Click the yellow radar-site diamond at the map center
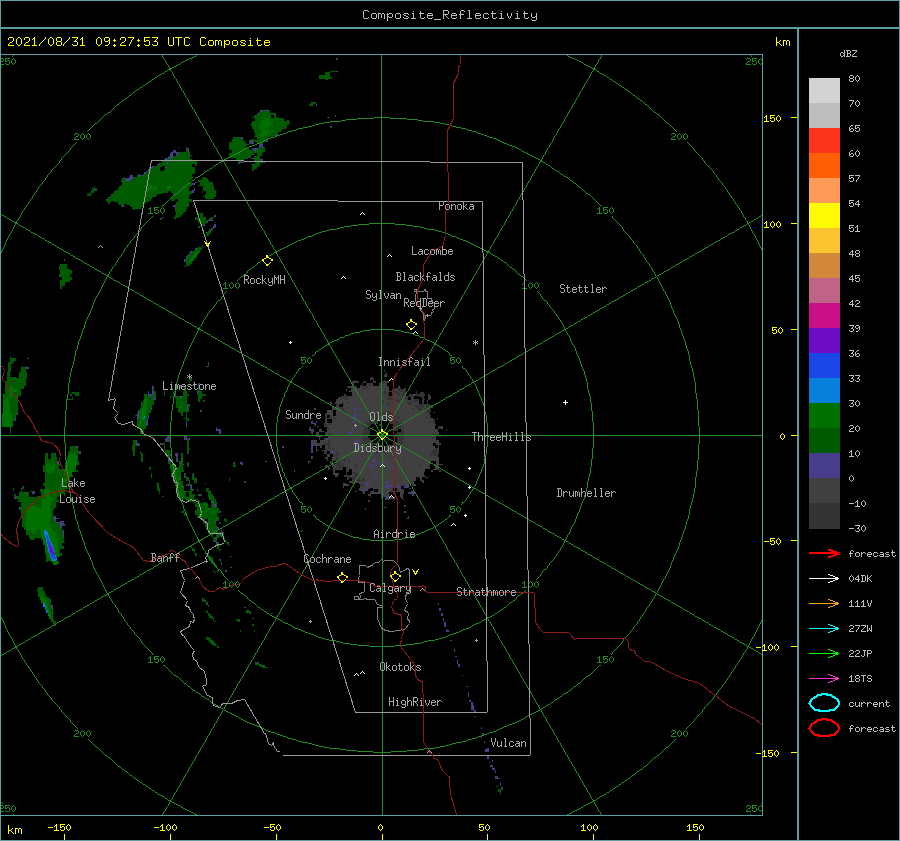 (382, 435)
